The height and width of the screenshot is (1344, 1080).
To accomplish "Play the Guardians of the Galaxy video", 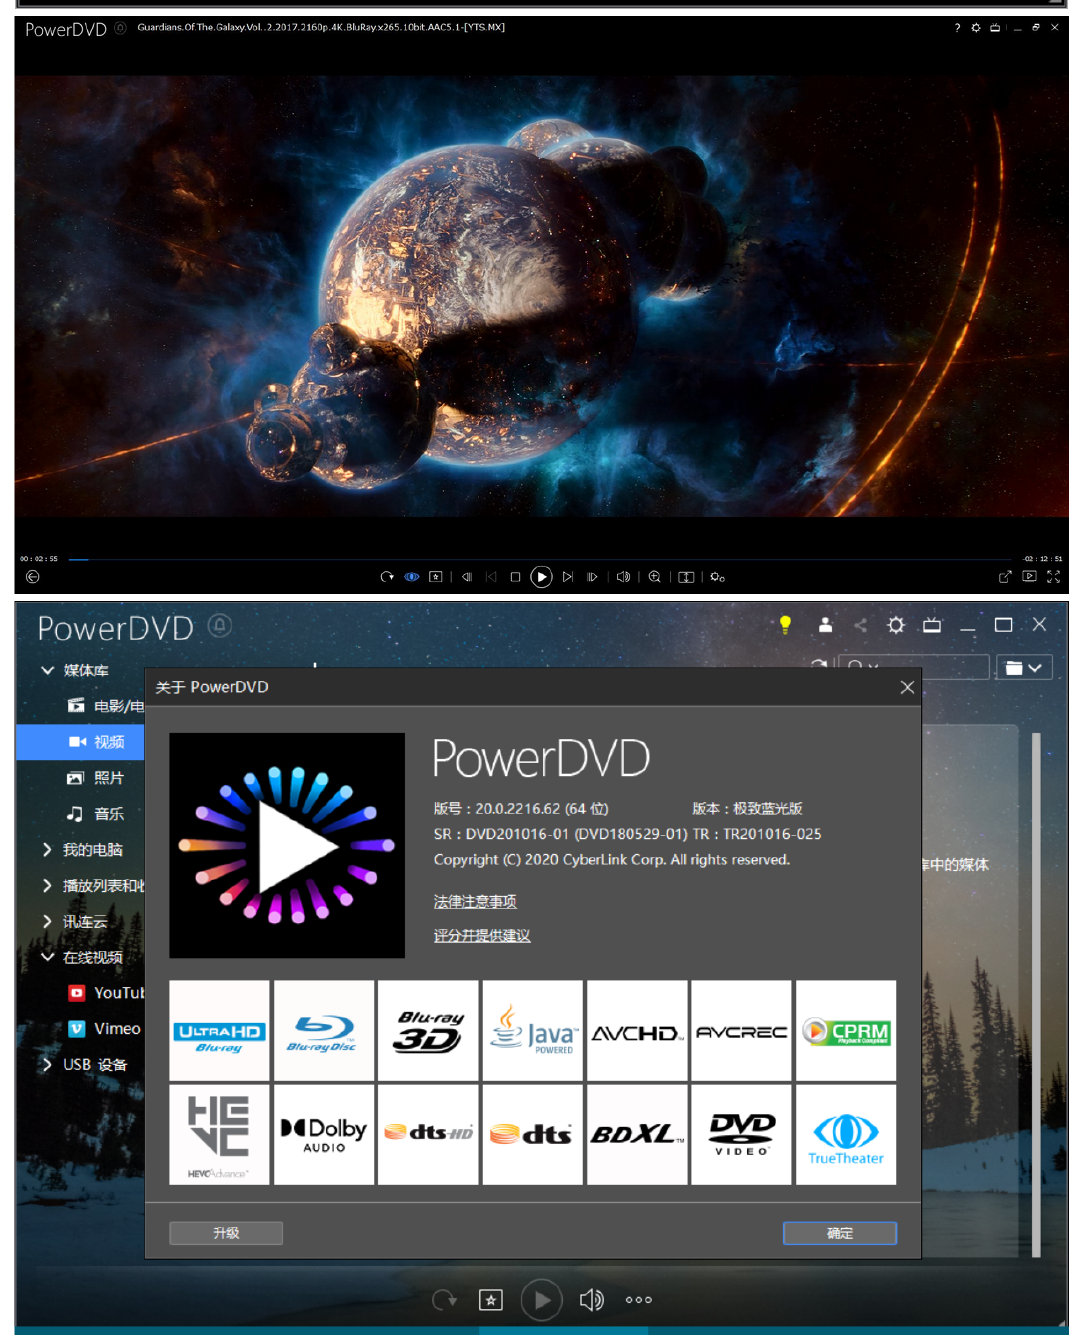I will 541,577.
